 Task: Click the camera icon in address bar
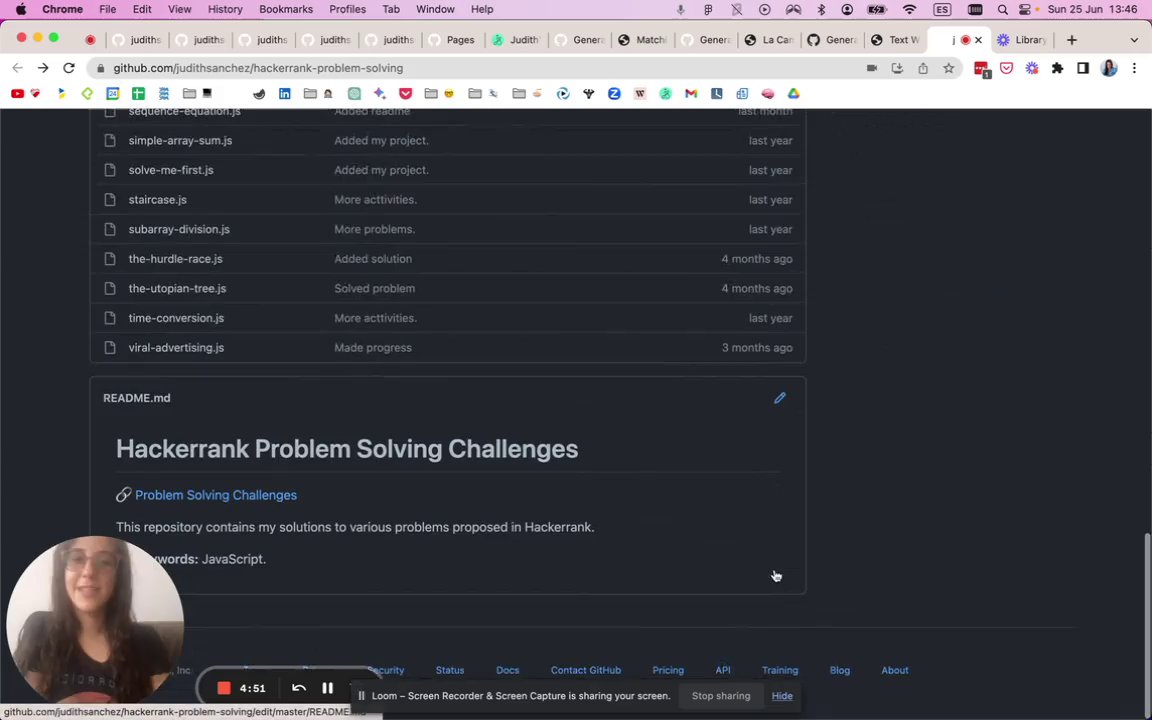click(x=872, y=68)
